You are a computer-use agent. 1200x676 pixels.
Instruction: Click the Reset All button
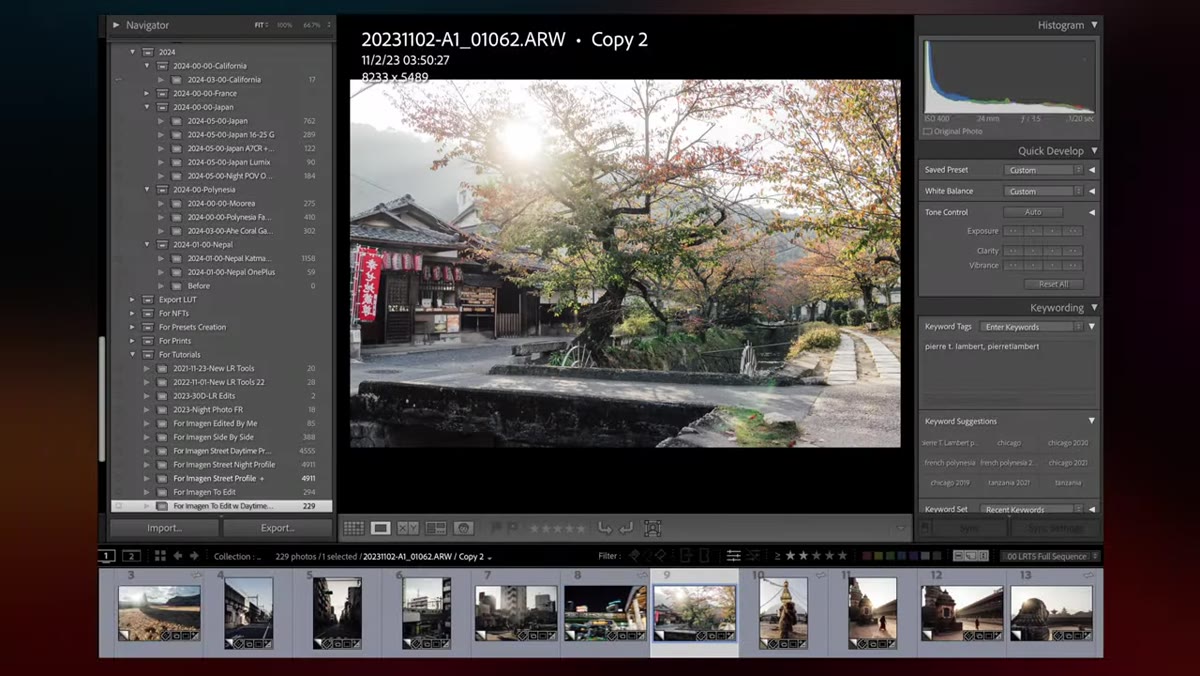(x=1053, y=284)
